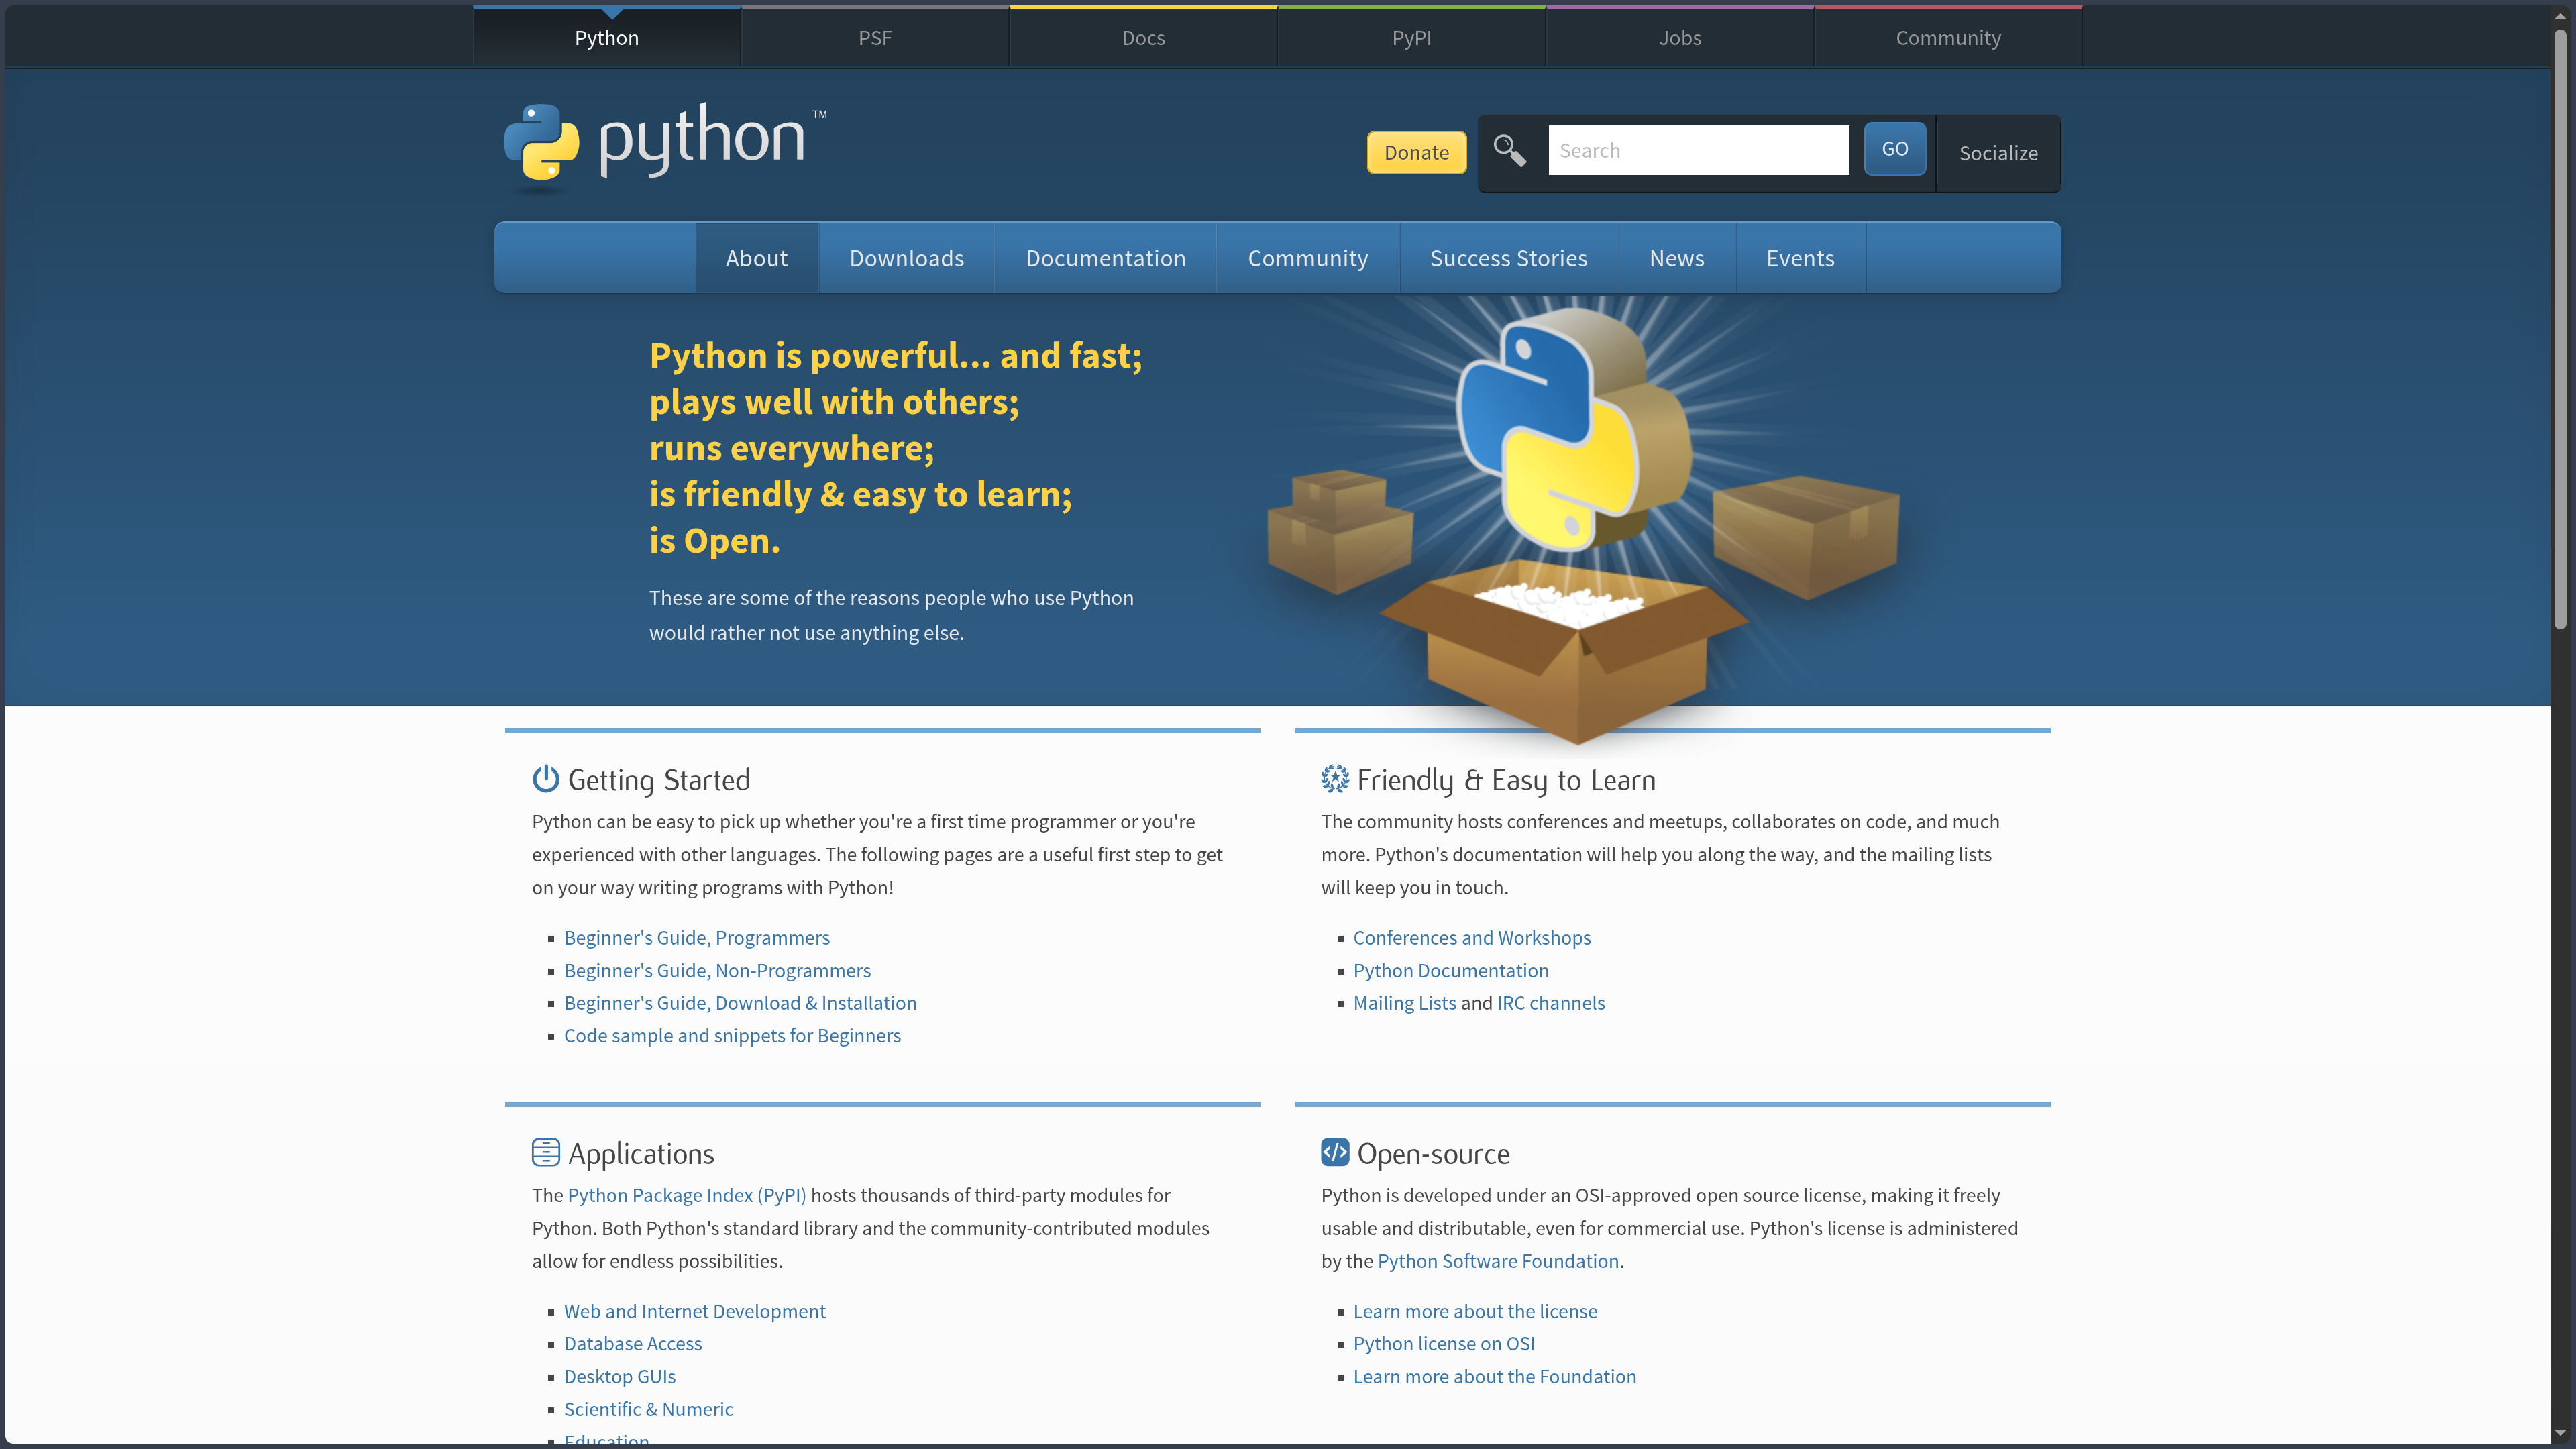Open the News menu
Viewport: 2576px width, 1449px height.
(x=1676, y=258)
